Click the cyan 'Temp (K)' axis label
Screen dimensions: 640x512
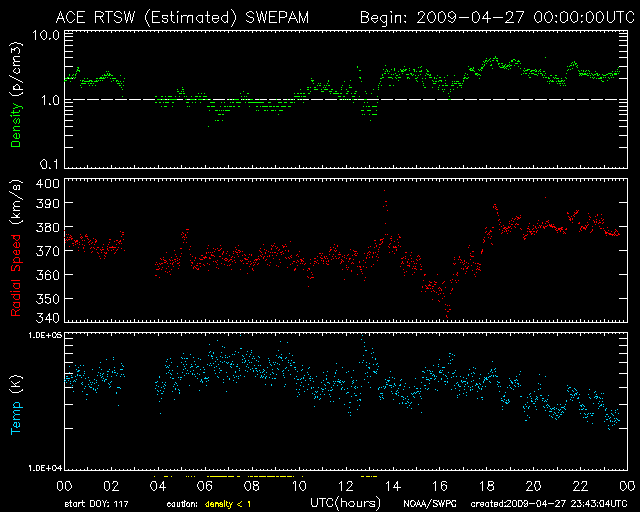tap(16, 405)
